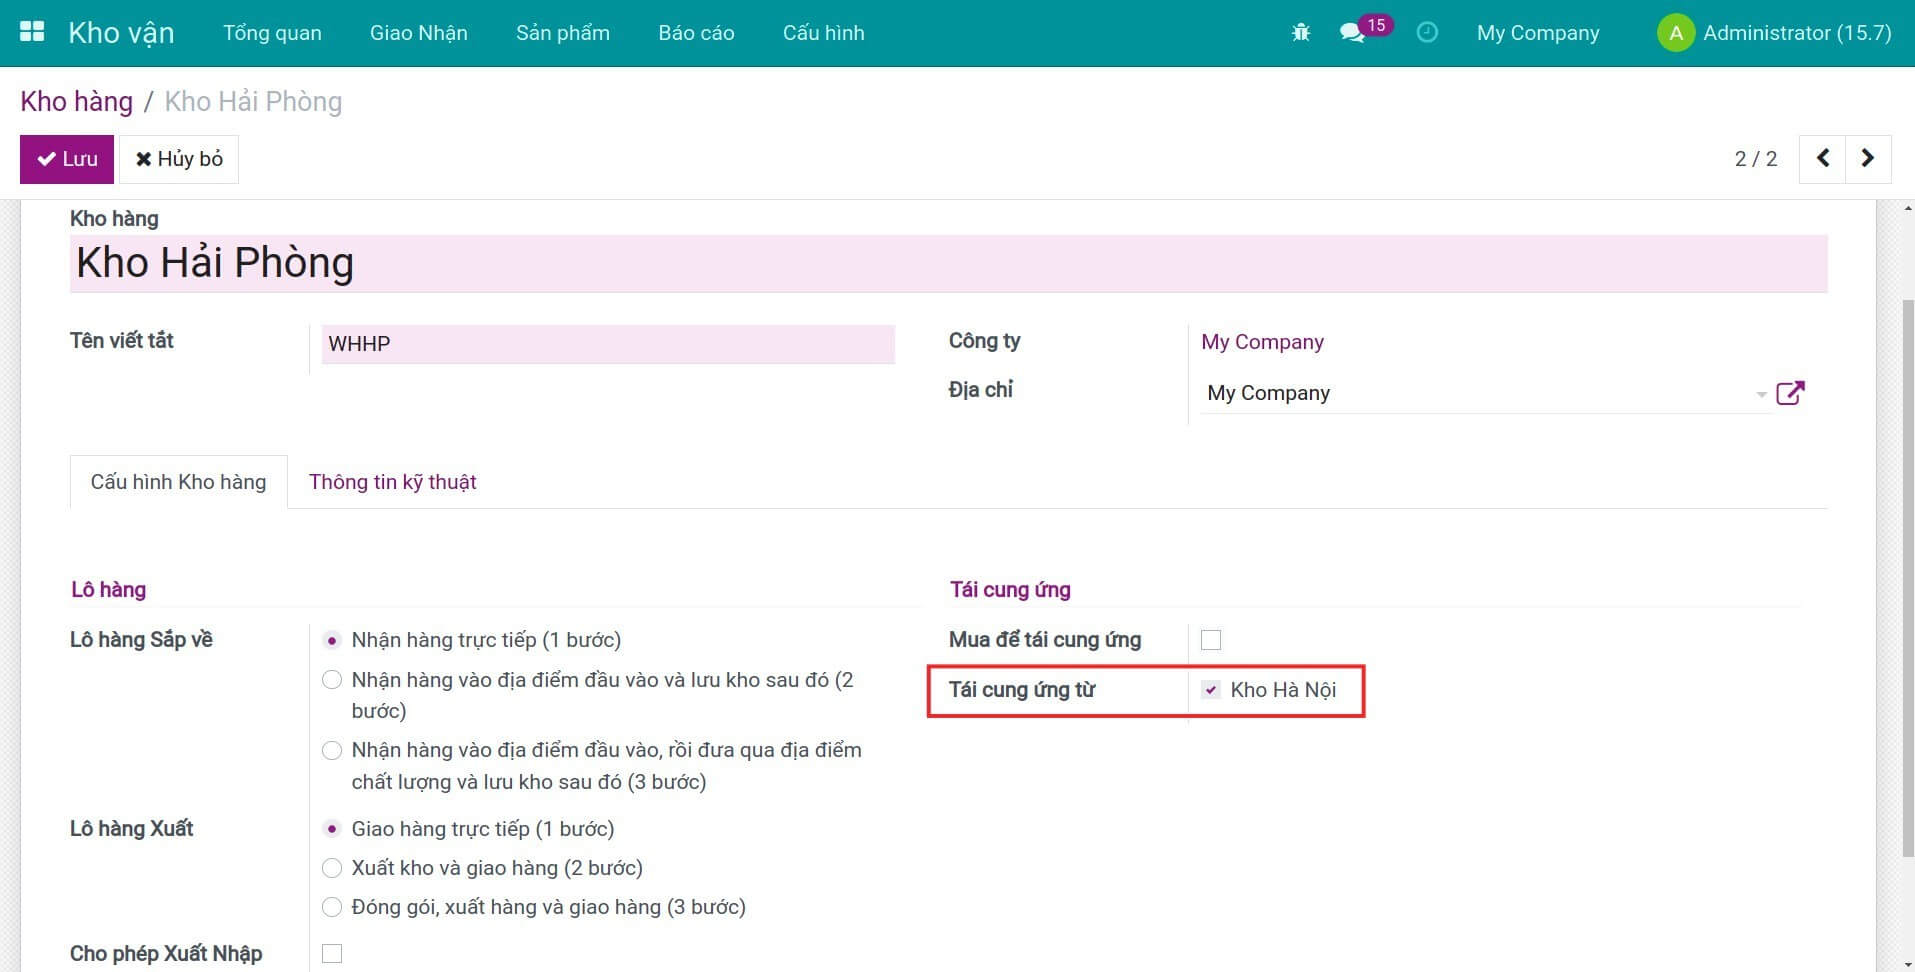This screenshot has width=1915, height=972.
Task: Click the Lưu save button
Action: (x=67, y=159)
